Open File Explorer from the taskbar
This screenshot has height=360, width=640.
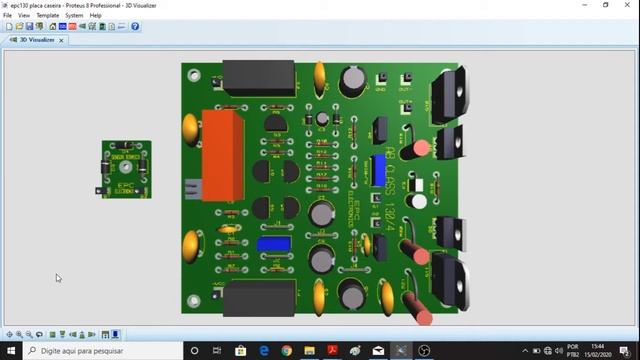309,351
